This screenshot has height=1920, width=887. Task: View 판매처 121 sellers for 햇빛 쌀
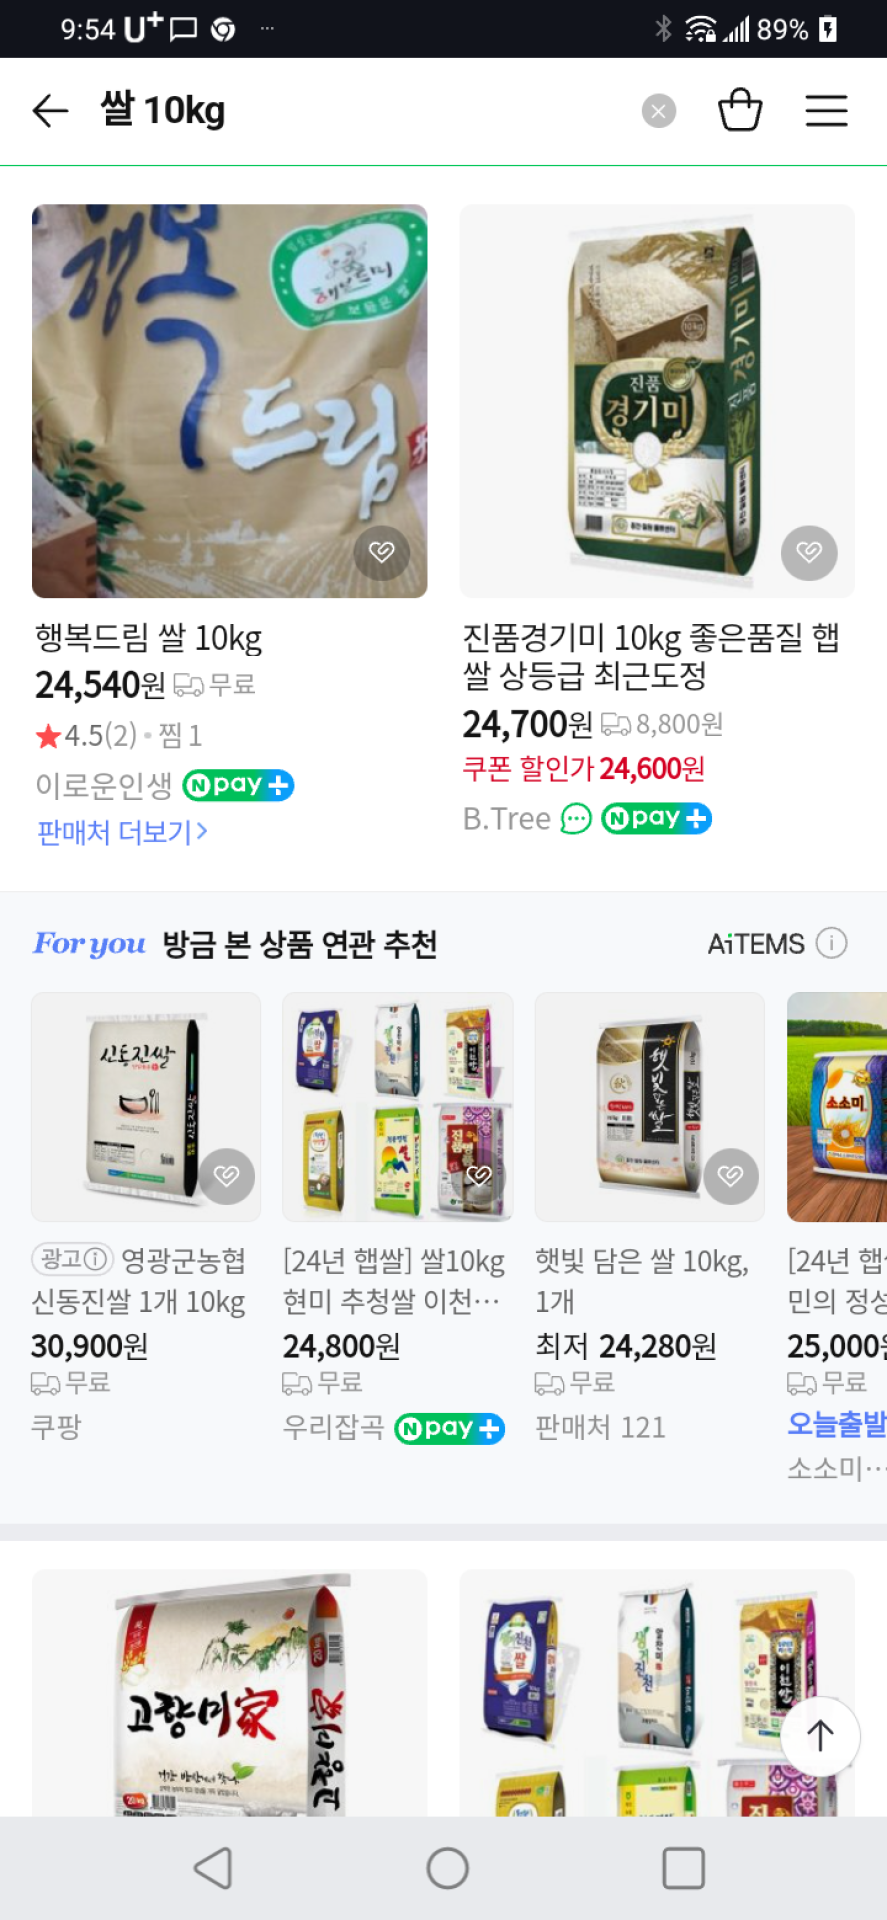pyautogui.click(x=600, y=1427)
